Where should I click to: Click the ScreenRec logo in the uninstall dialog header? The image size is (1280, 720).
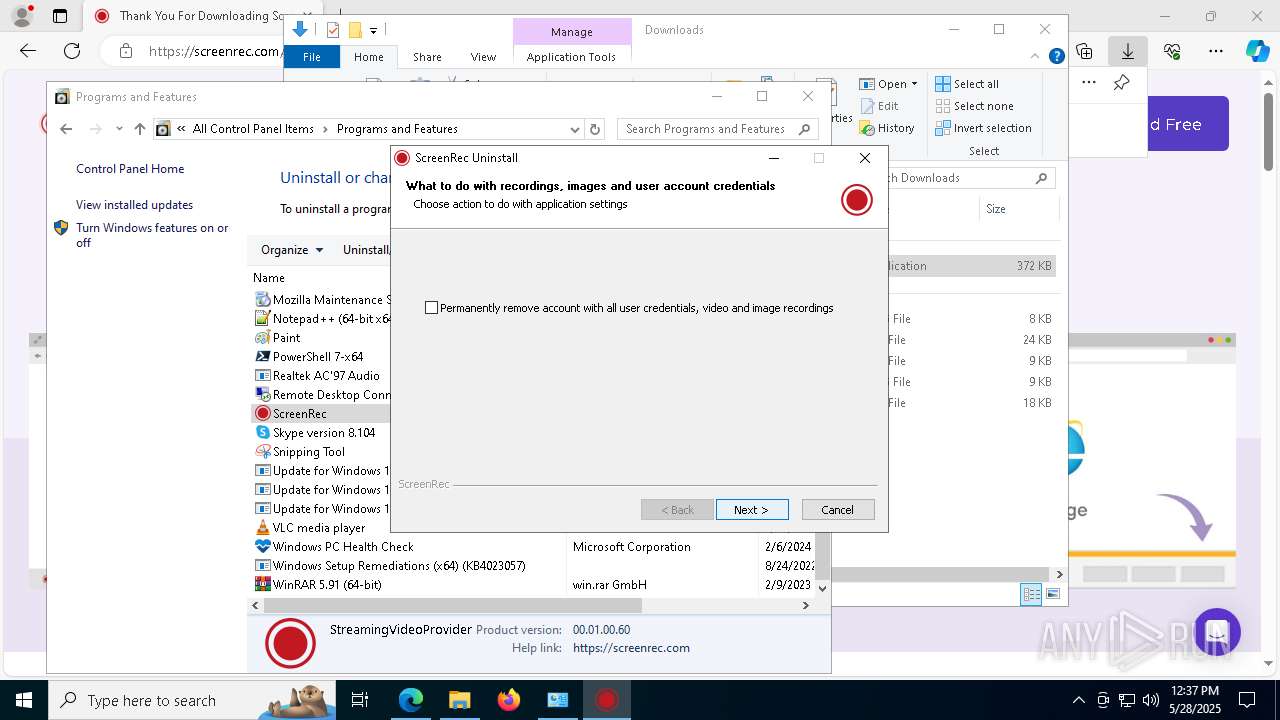(x=857, y=200)
